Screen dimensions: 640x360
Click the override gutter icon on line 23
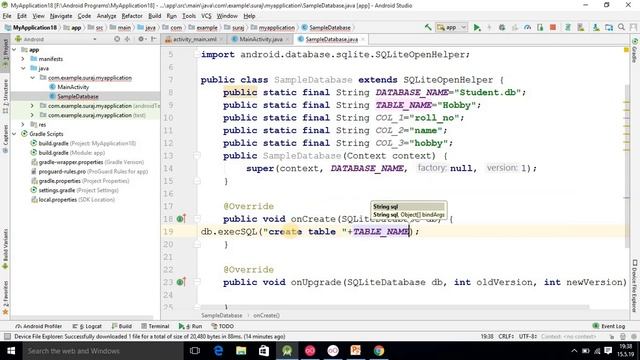[181, 282]
